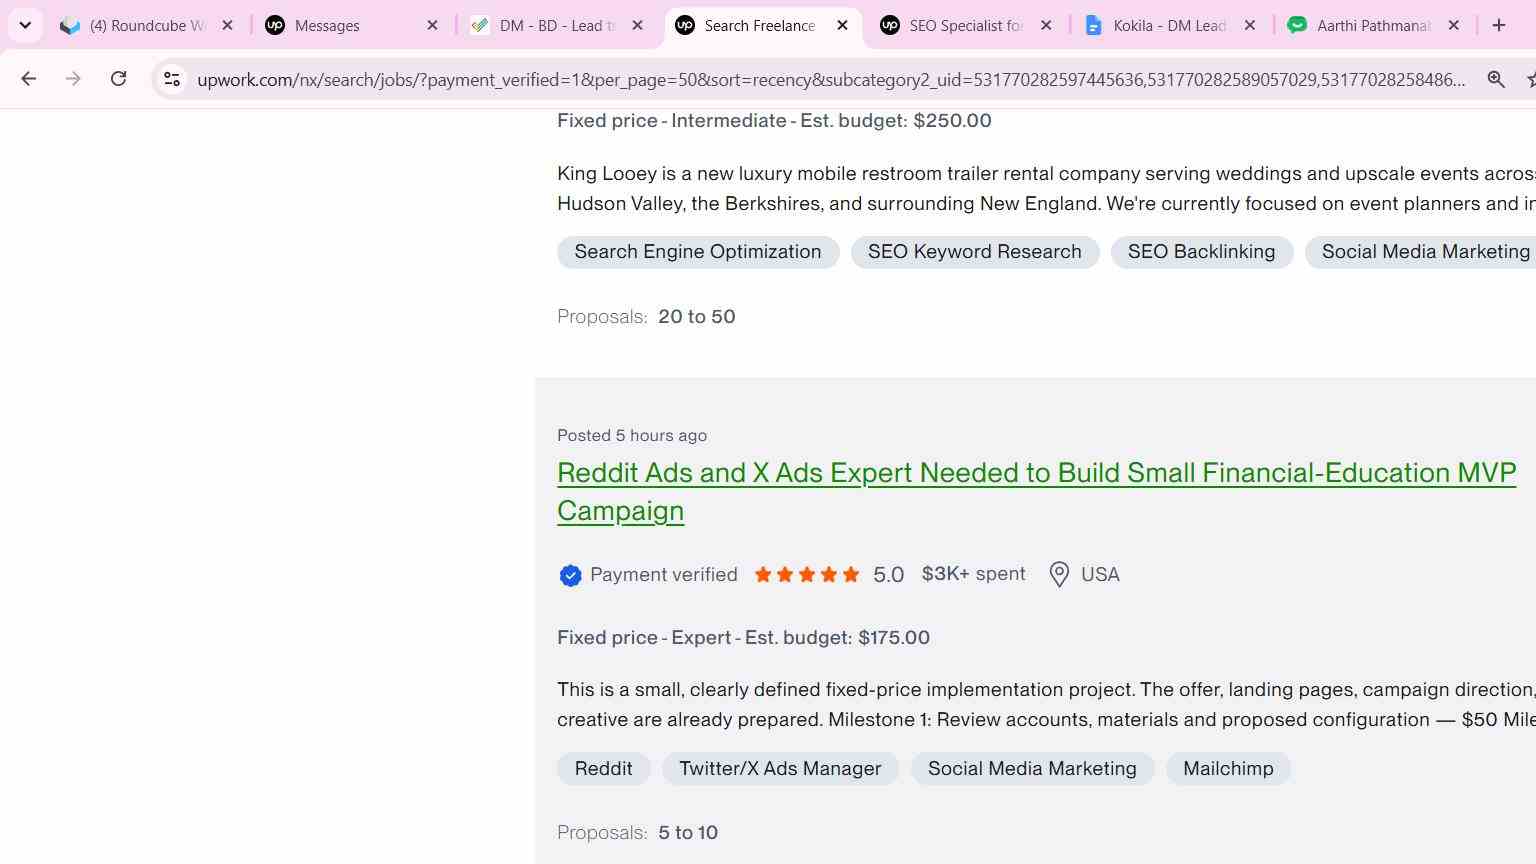Screen dimensions: 1536x864
Task: Select the SEO Keyword Research skill tag
Action: [x=975, y=252]
